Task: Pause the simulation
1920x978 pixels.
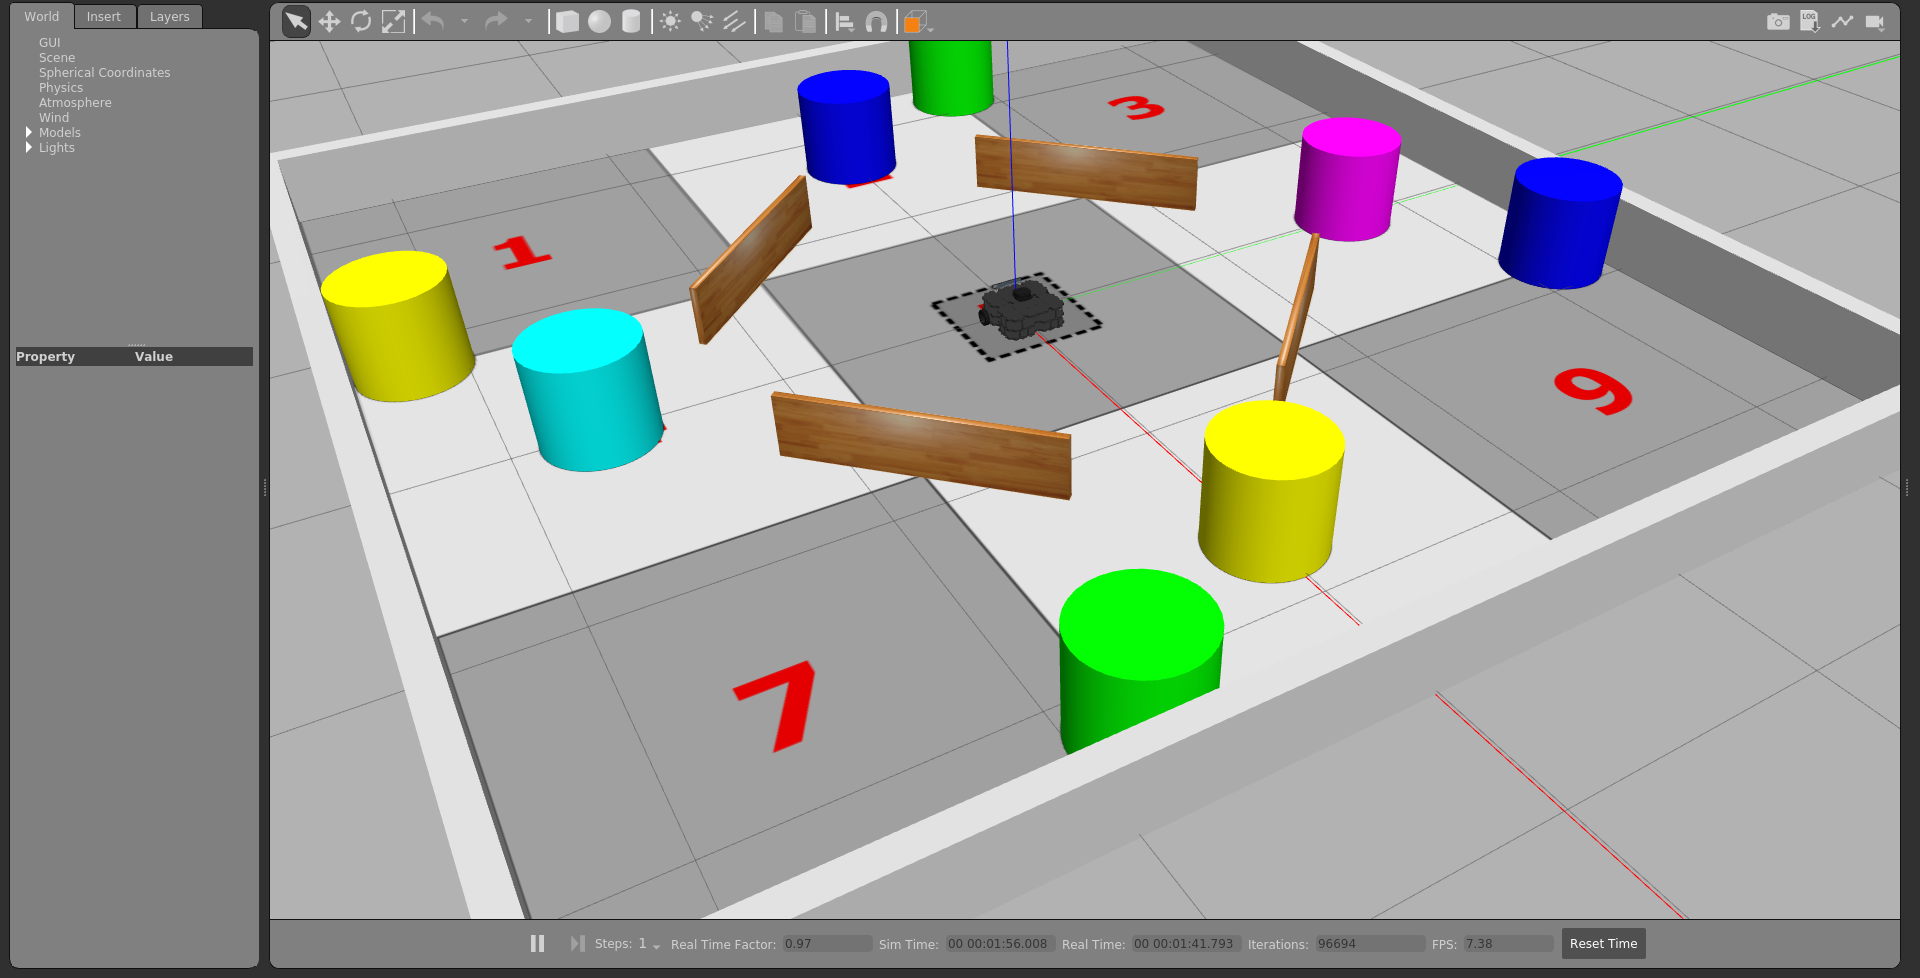Action: [x=537, y=943]
